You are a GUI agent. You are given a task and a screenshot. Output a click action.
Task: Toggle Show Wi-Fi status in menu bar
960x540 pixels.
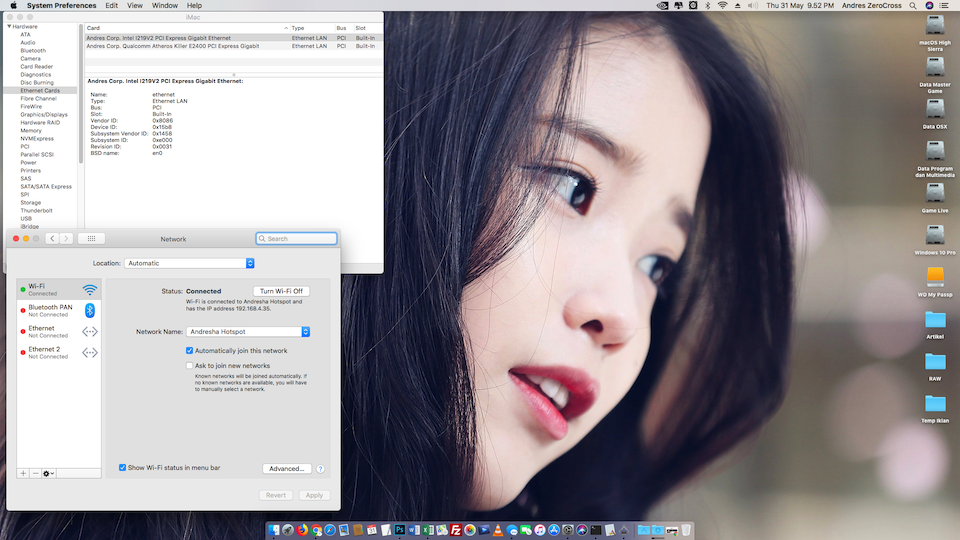click(123, 468)
